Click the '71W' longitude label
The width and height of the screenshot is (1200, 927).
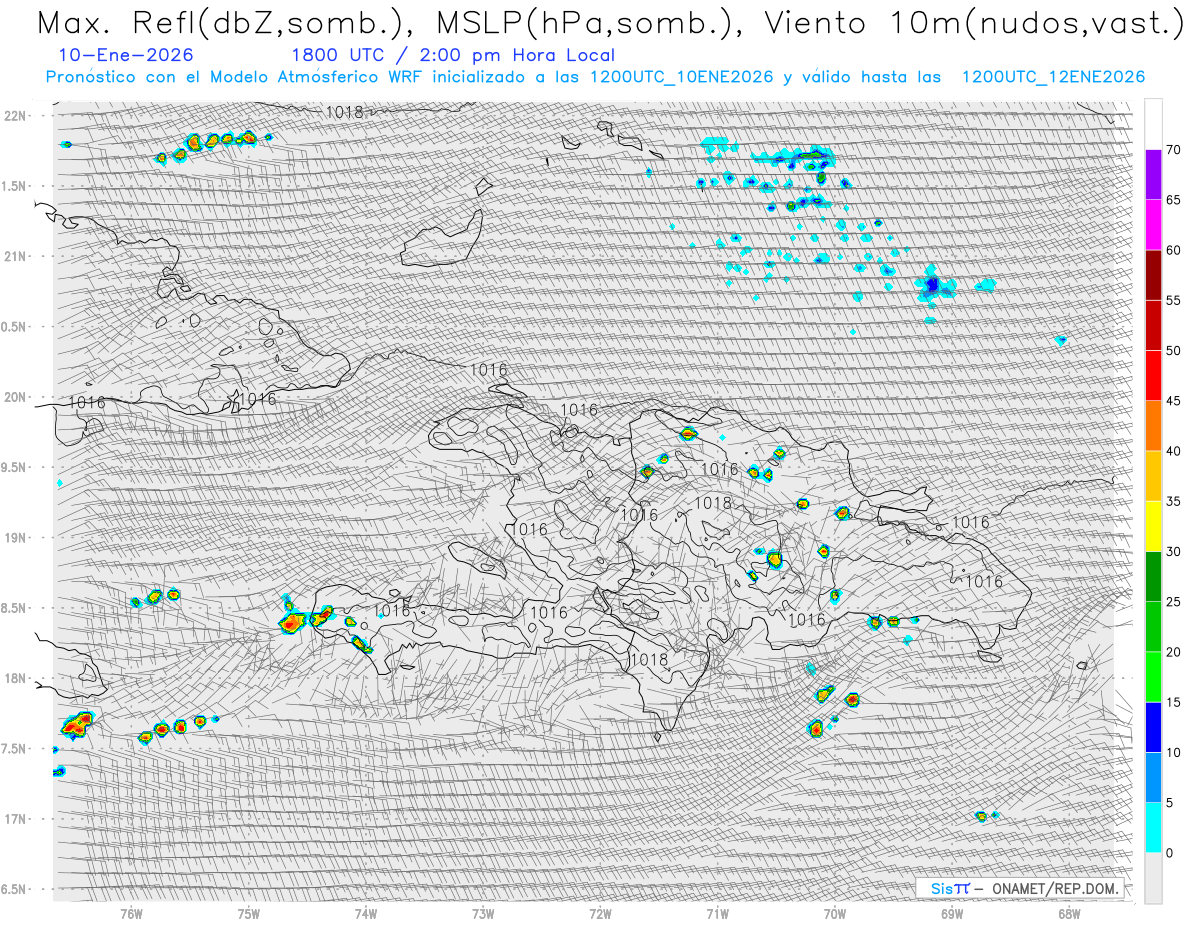[717, 913]
